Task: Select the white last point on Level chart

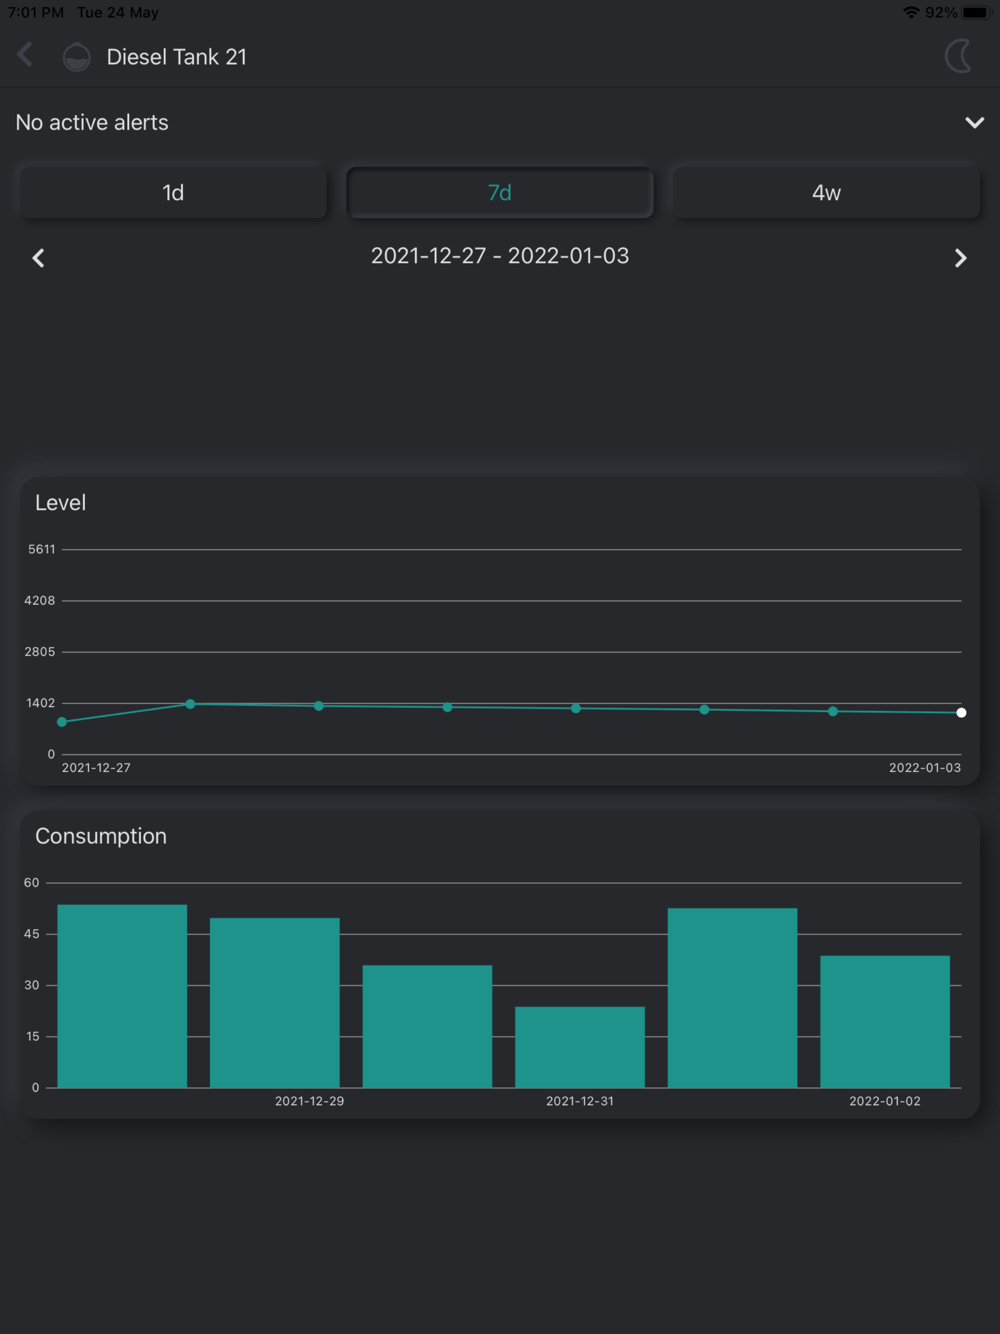Action: (961, 713)
